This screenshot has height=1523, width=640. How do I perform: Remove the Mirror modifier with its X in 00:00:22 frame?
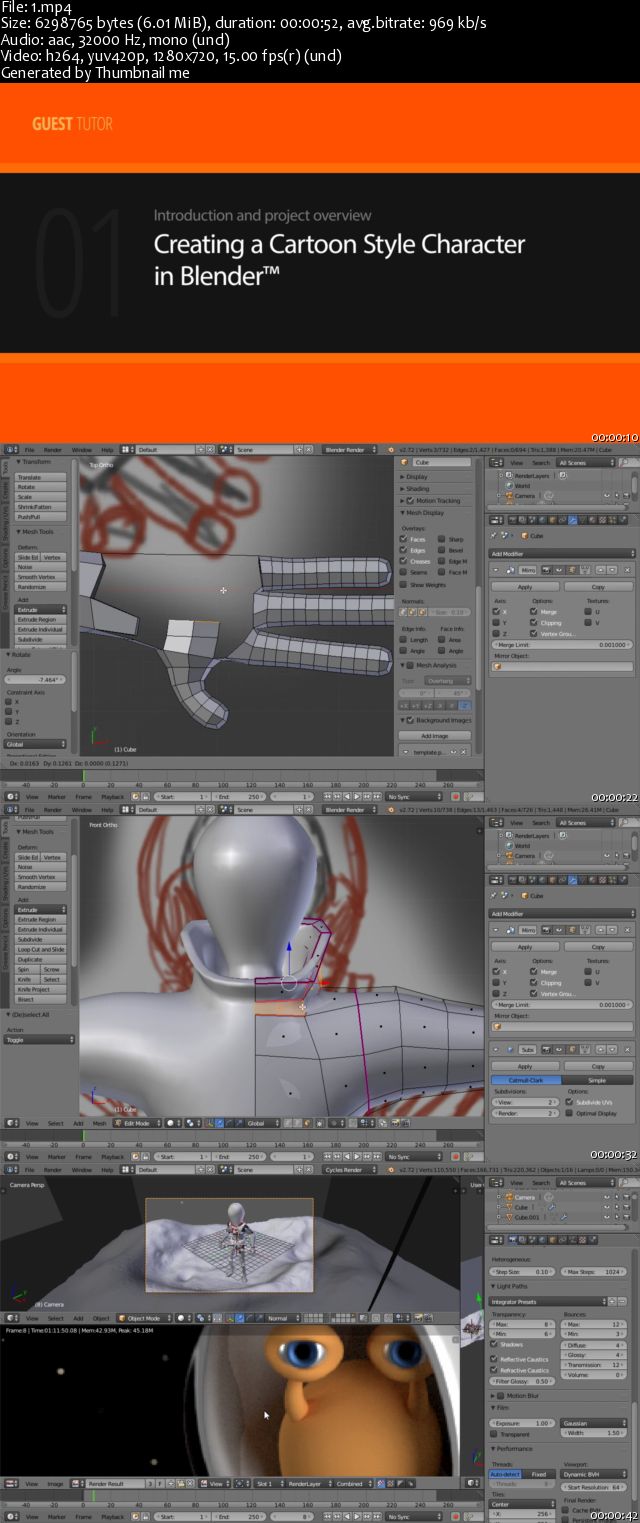627,569
